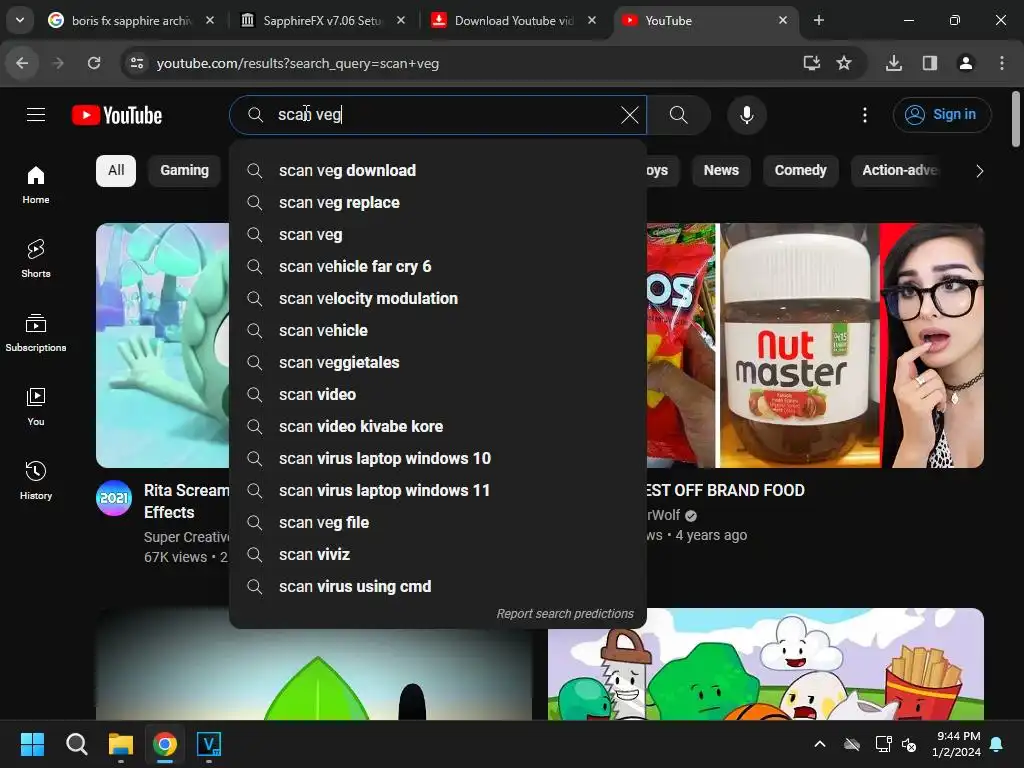Viewport: 1024px width, 768px height.
Task: Choose the plain scan veg suggestion
Action: coord(438,234)
